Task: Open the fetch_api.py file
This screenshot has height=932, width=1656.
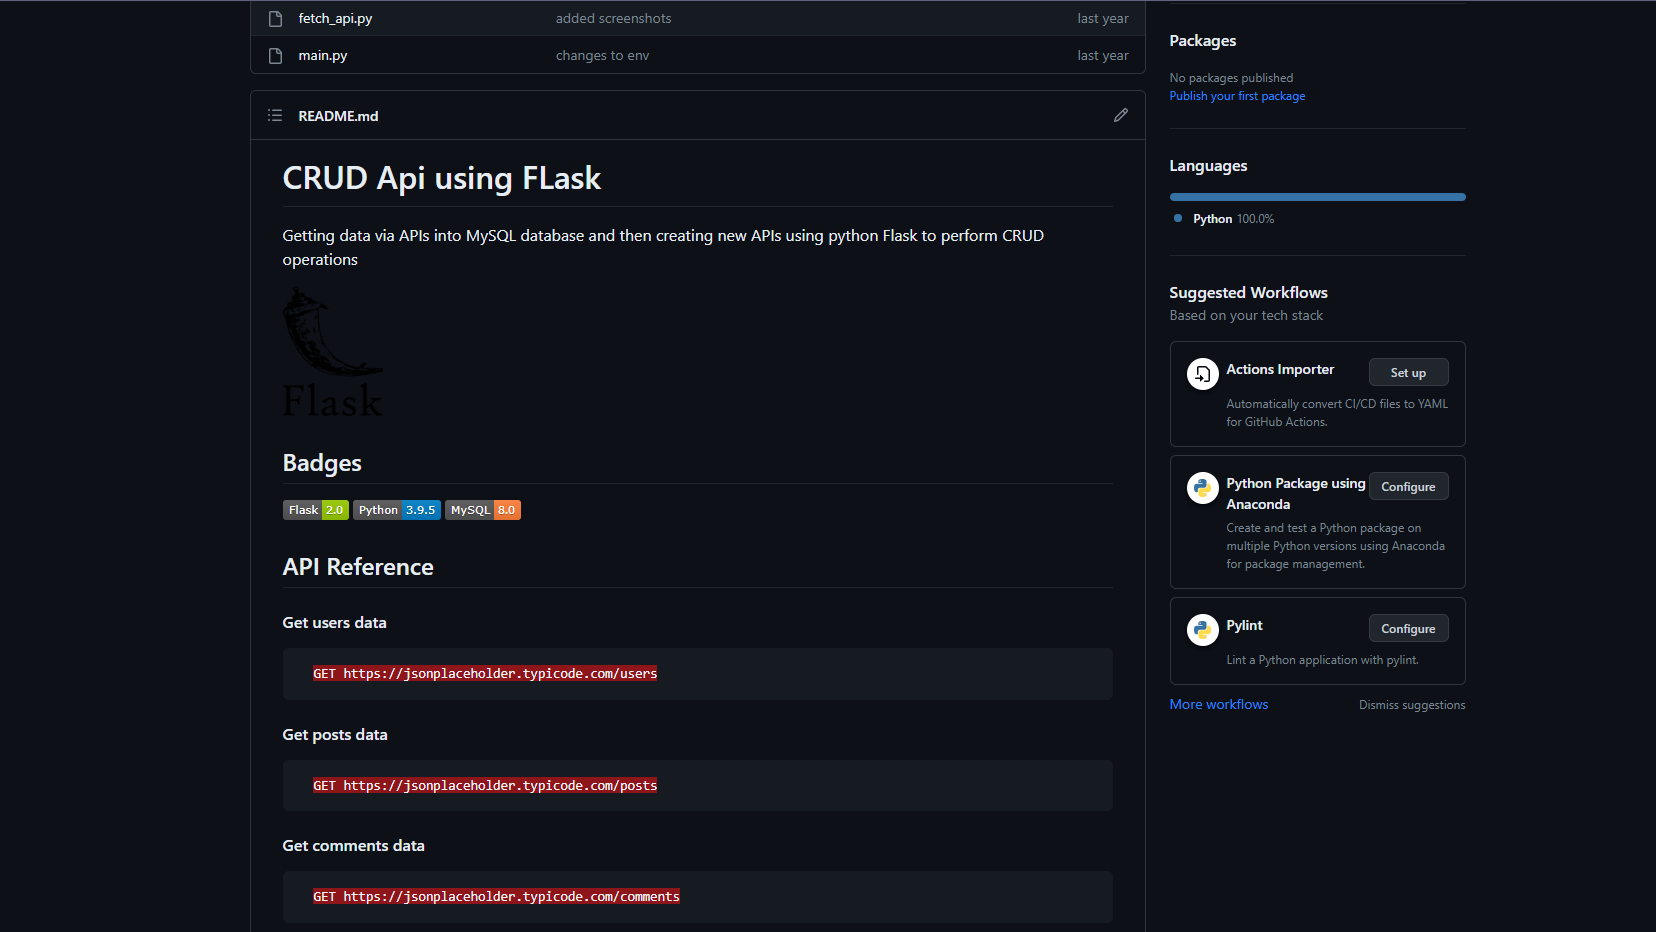Action: 335,18
